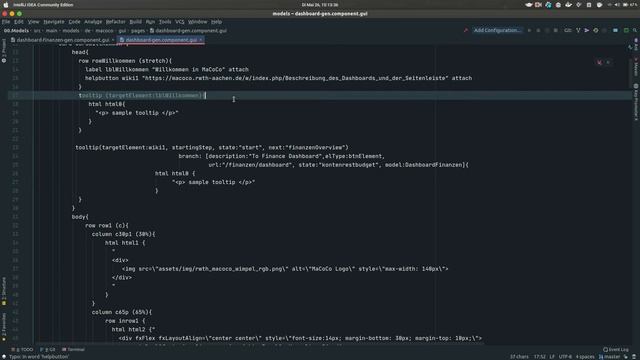640x360 pixels.
Task: Toggle tool window bars icon bottom-left
Action: (4, 357)
